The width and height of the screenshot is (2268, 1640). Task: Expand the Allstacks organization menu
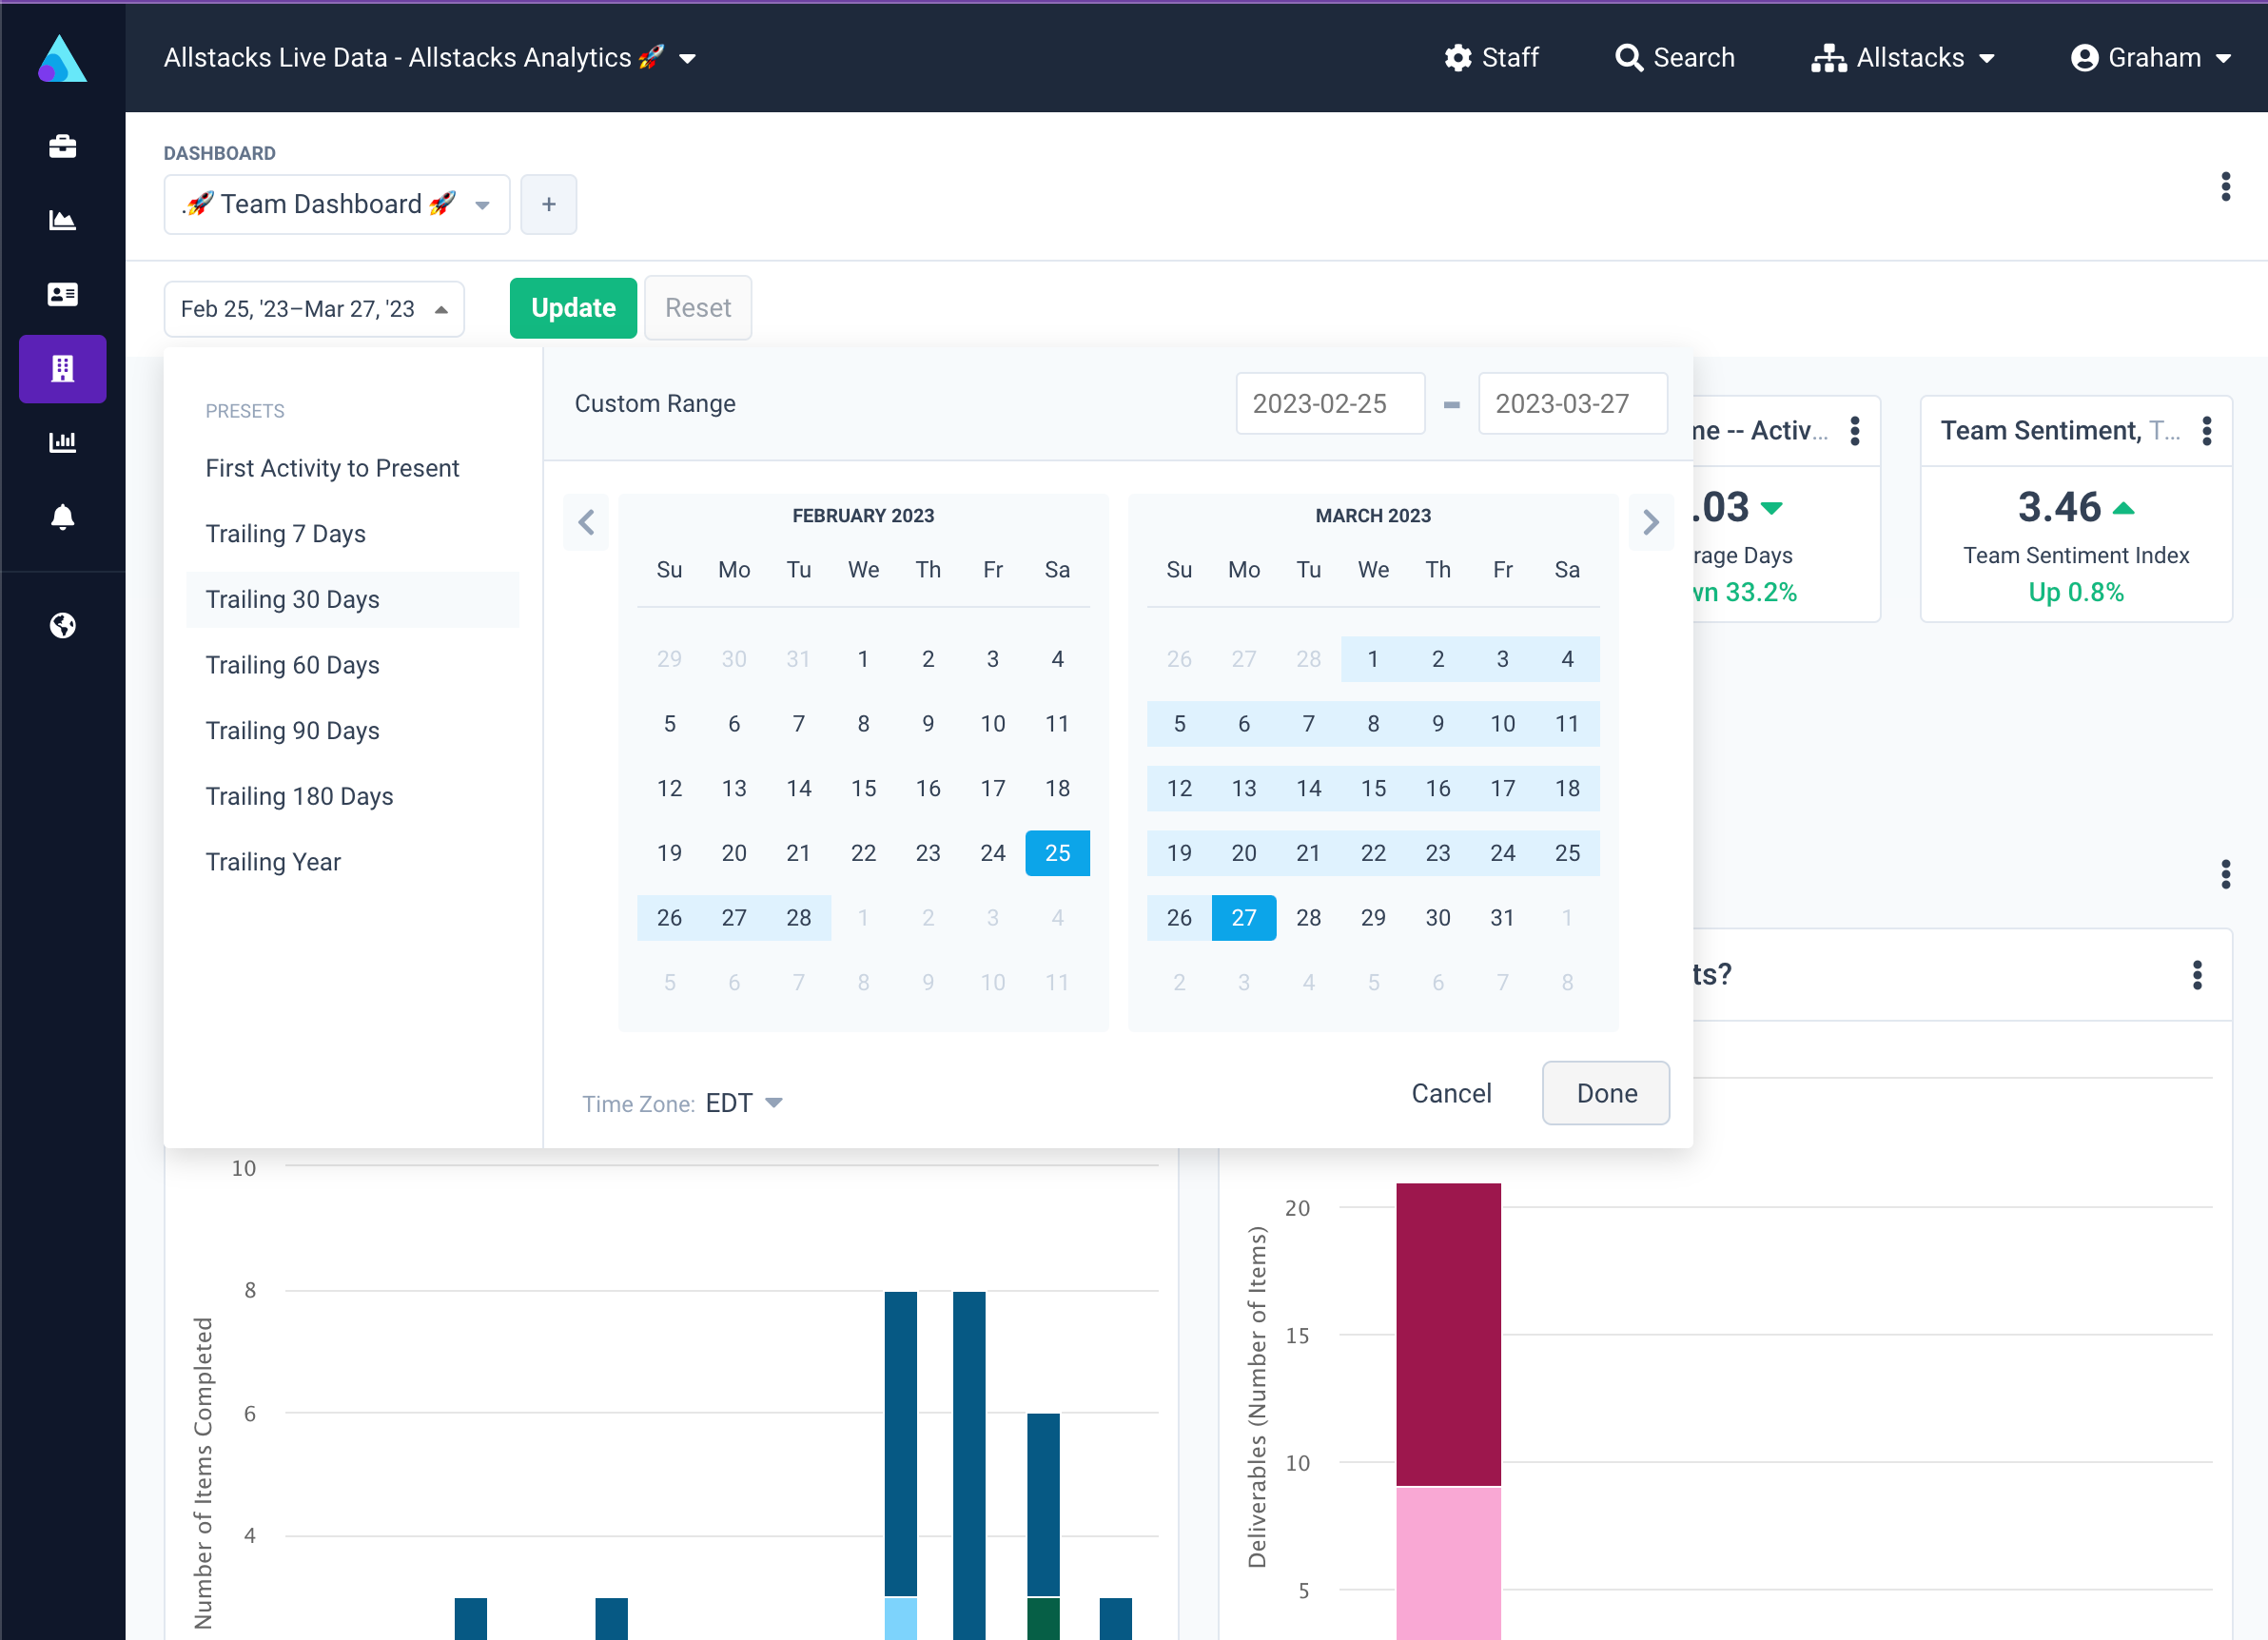coord(1903,58)
